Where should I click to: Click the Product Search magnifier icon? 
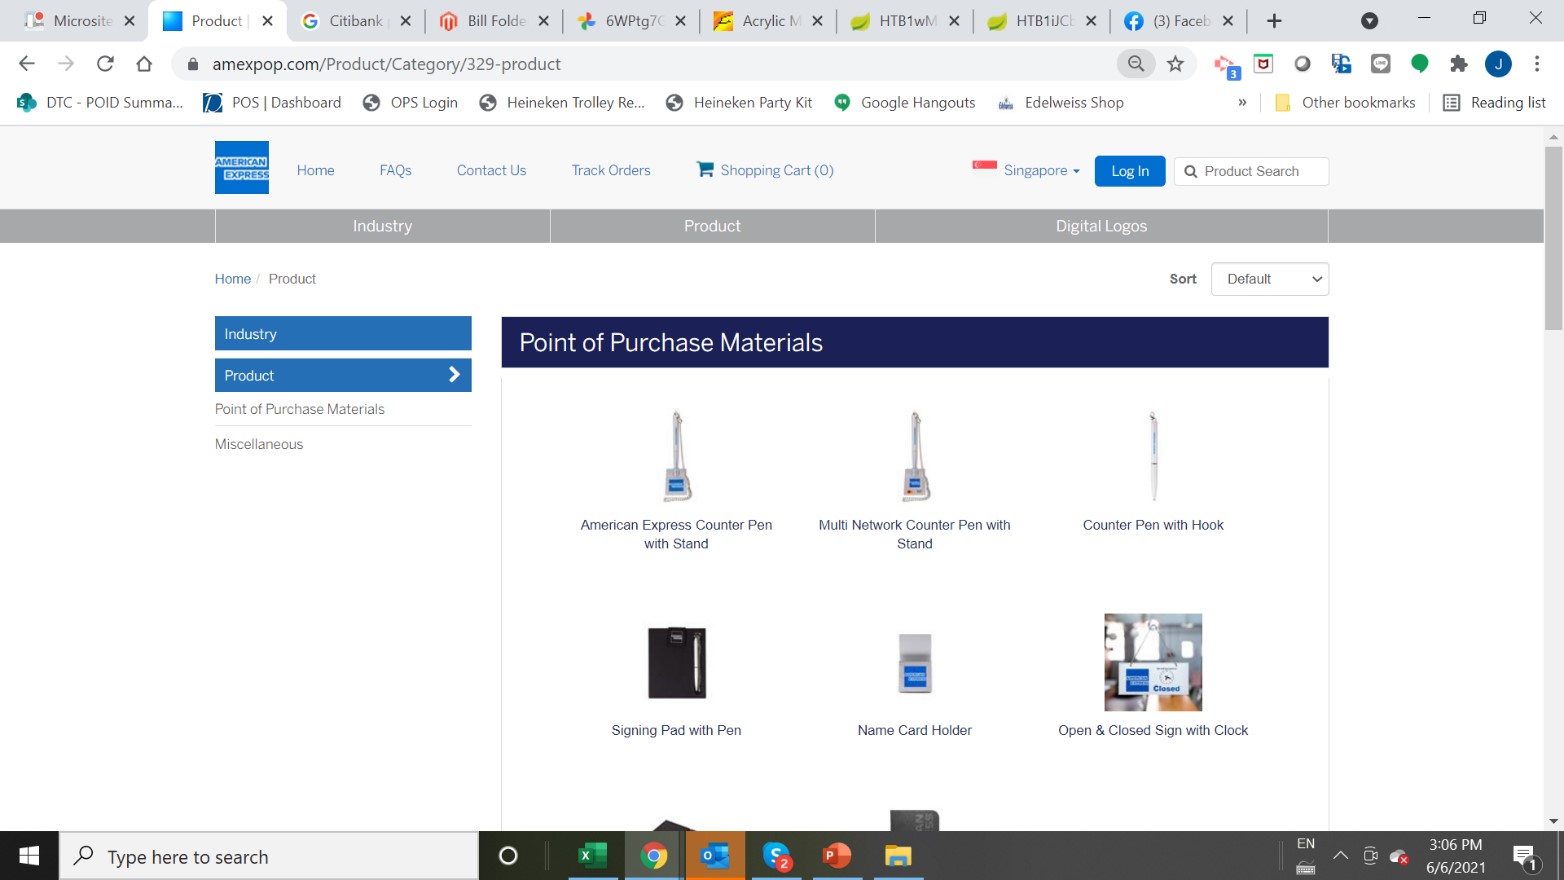[x=1190, y=171]
